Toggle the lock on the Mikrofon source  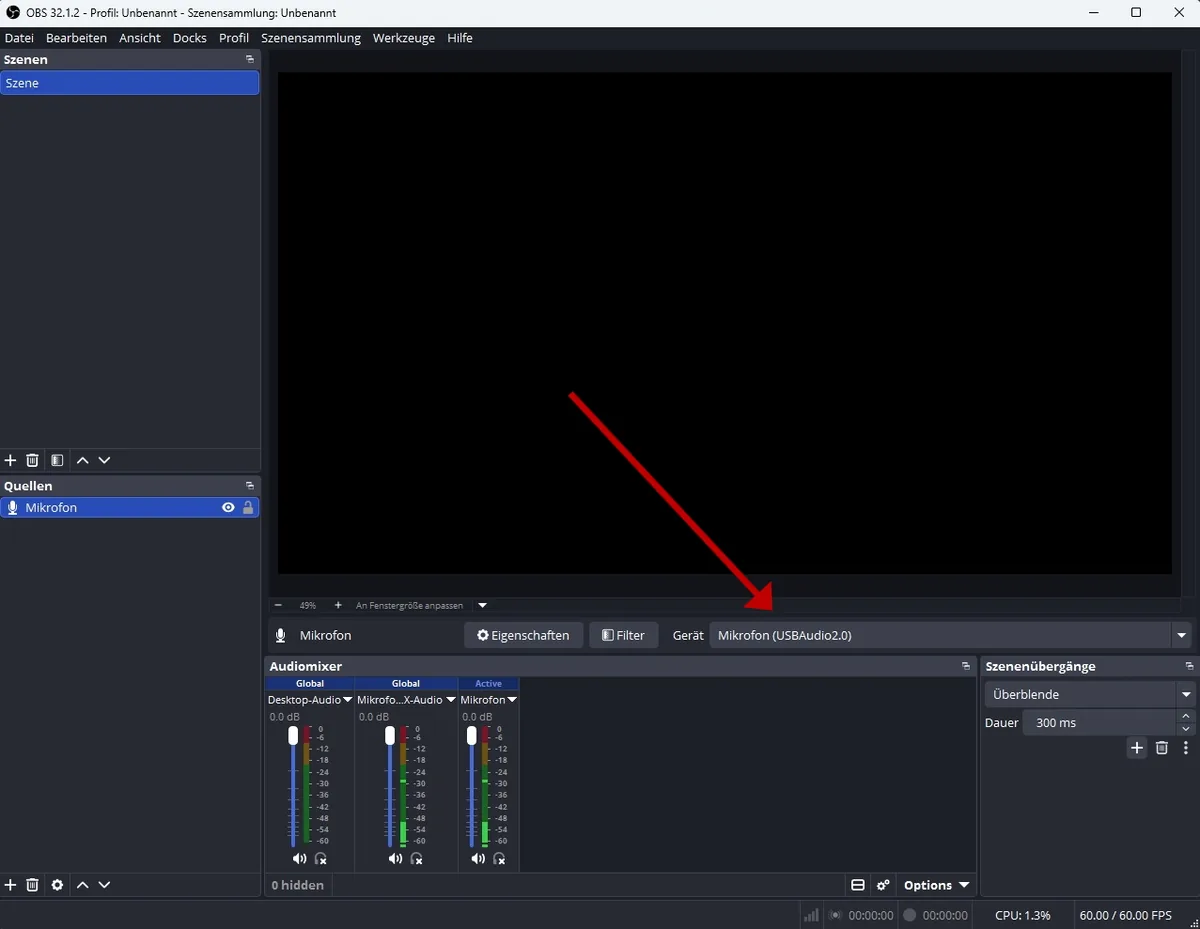(x=248, y=508)
